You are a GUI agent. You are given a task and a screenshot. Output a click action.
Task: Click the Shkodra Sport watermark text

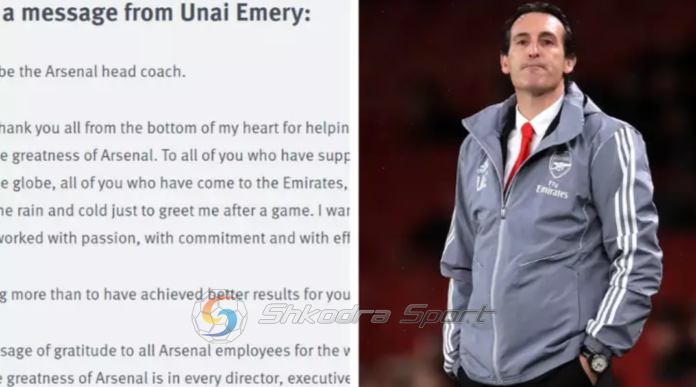tap(376, 315)
